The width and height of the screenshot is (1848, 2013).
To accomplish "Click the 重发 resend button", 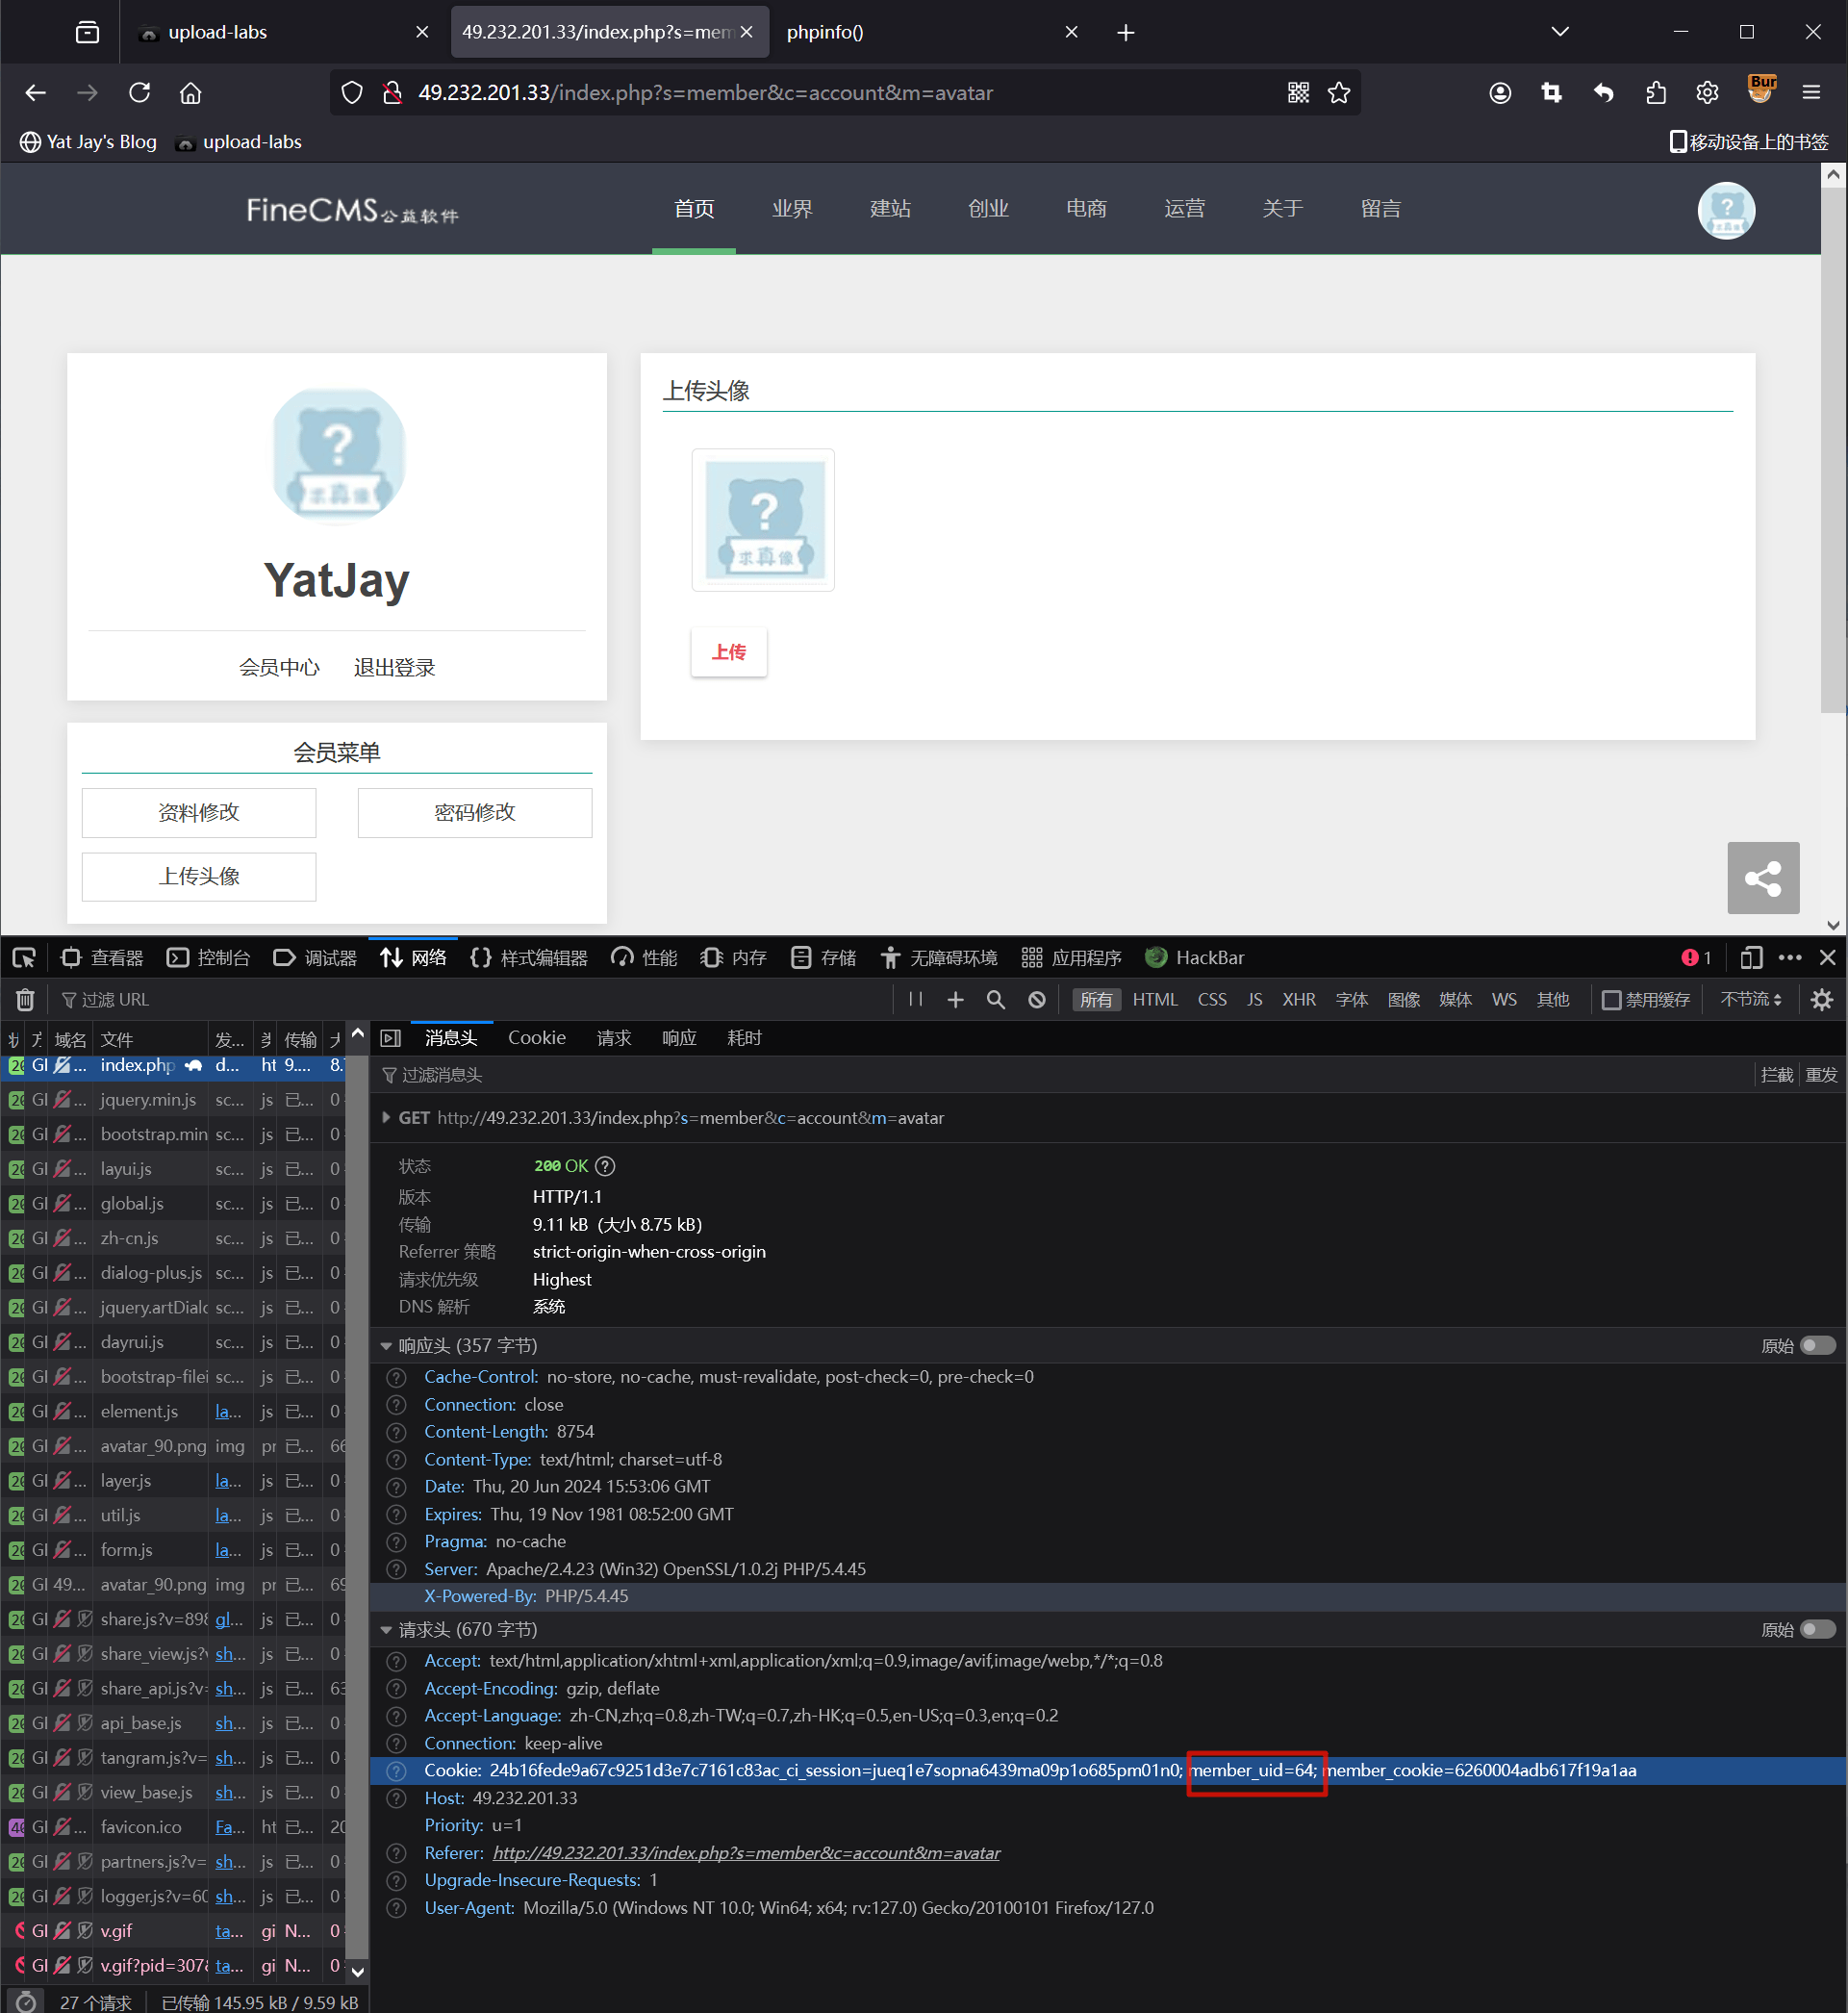I will (1821, 1075).
